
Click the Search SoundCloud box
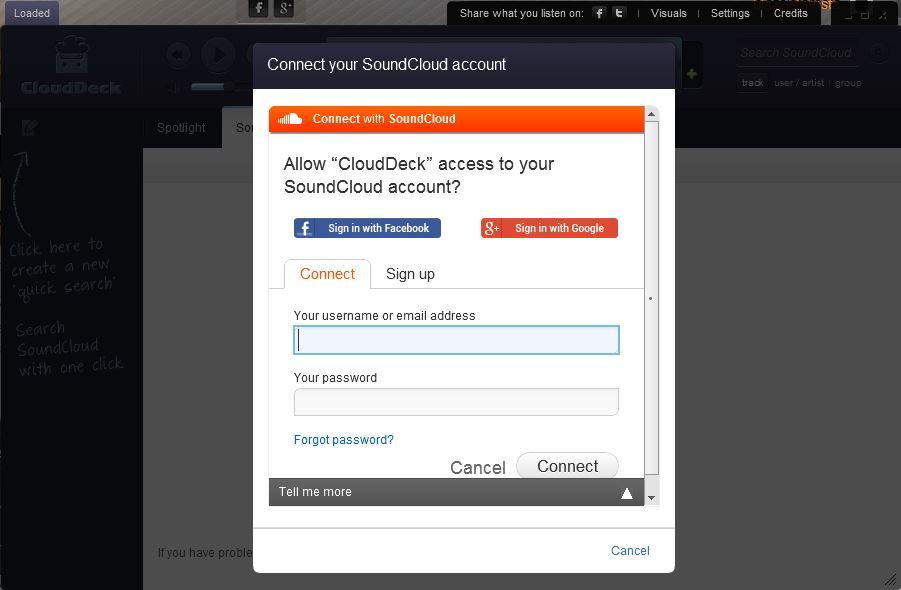click(796, 53)
